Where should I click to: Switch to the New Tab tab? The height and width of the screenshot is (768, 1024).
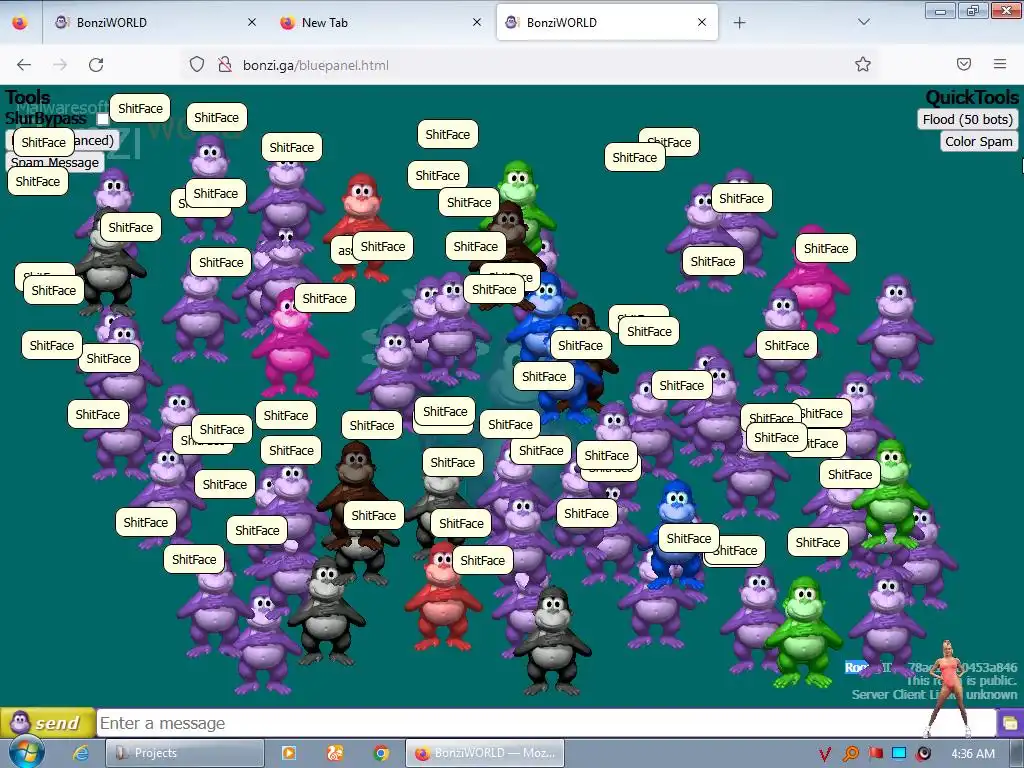click(x=381, y=22)
